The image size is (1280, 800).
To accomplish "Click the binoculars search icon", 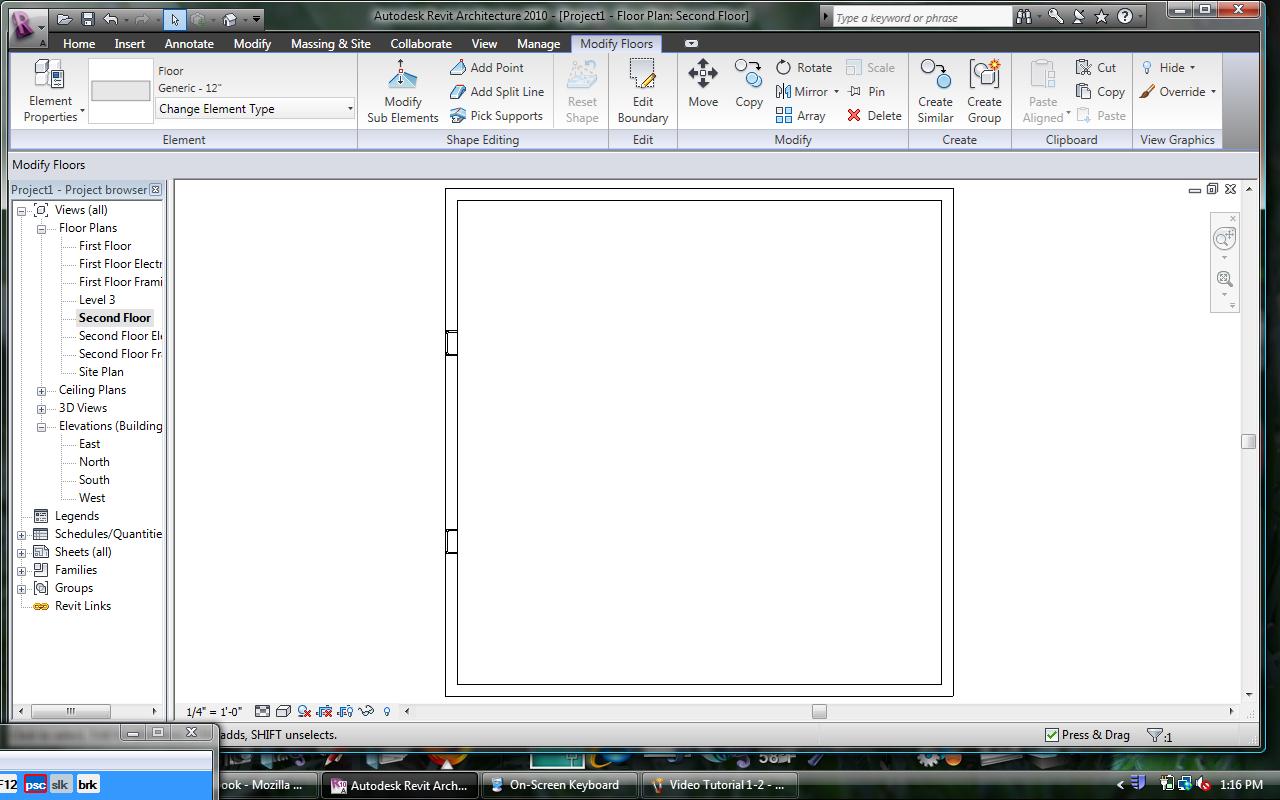I will pyautogui.click(x=1025, y=17).
